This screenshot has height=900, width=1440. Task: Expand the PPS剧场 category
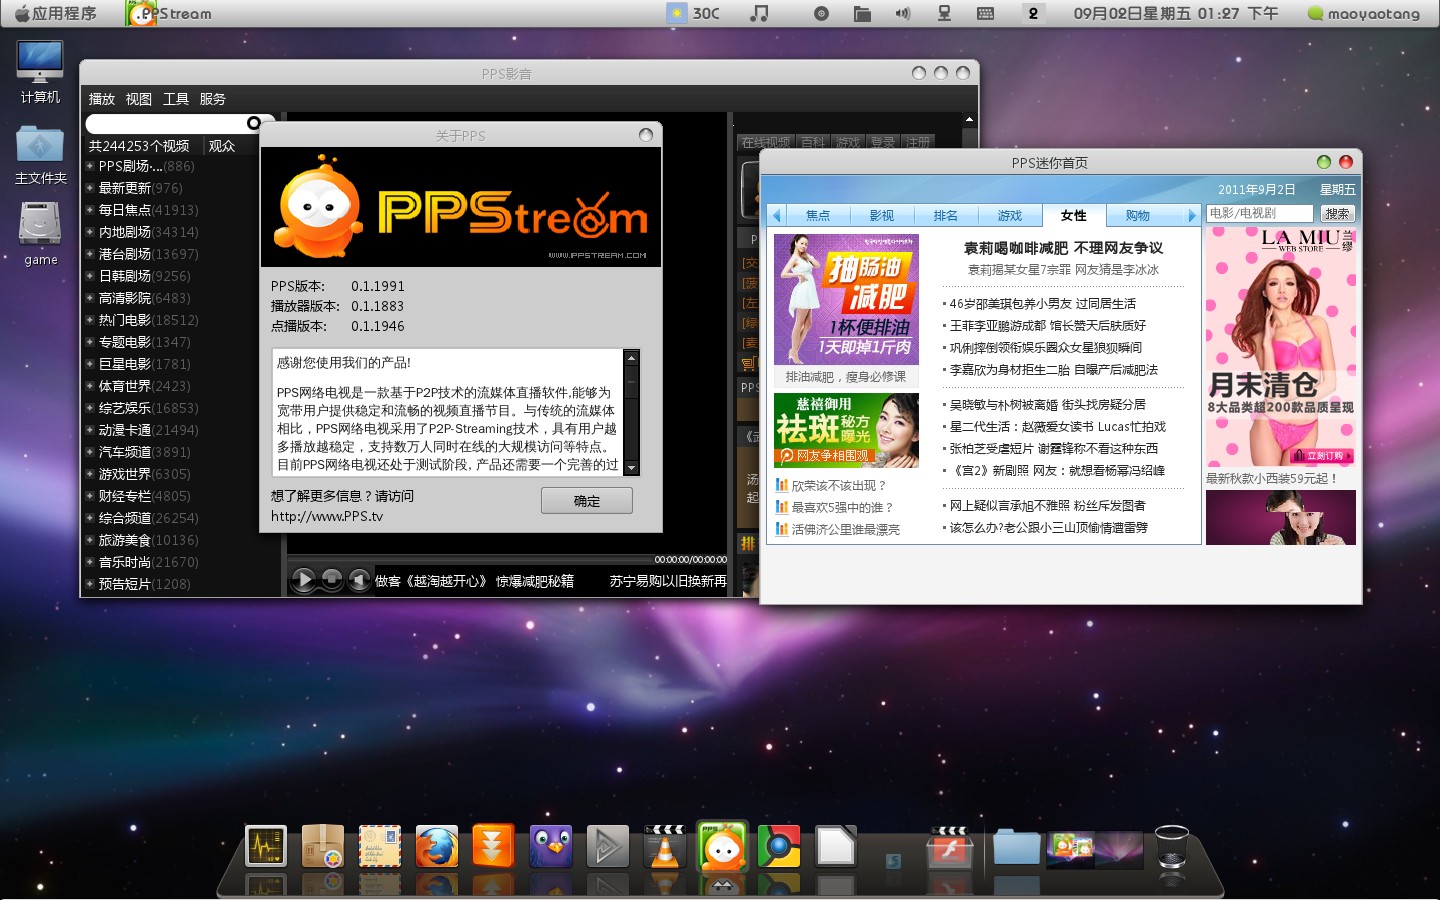pos(90,166)
